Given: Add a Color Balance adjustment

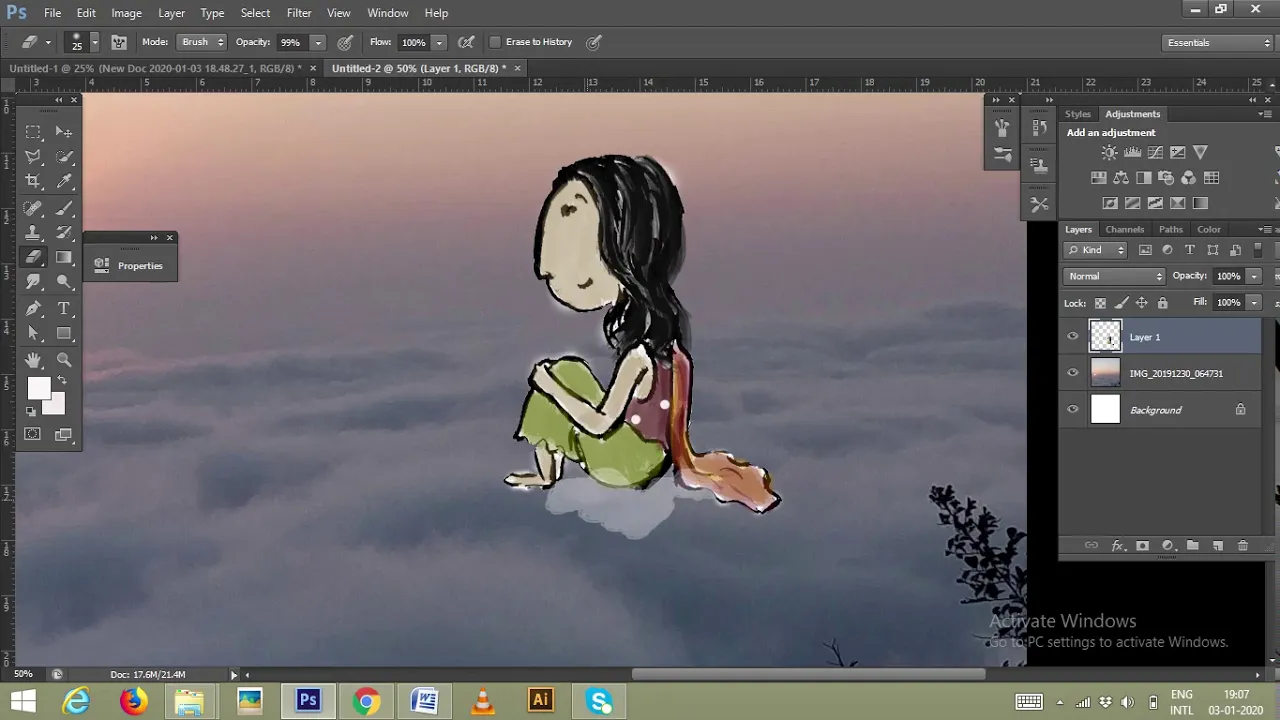Looking at the screenshot, I should click(x=1120, y=178).
